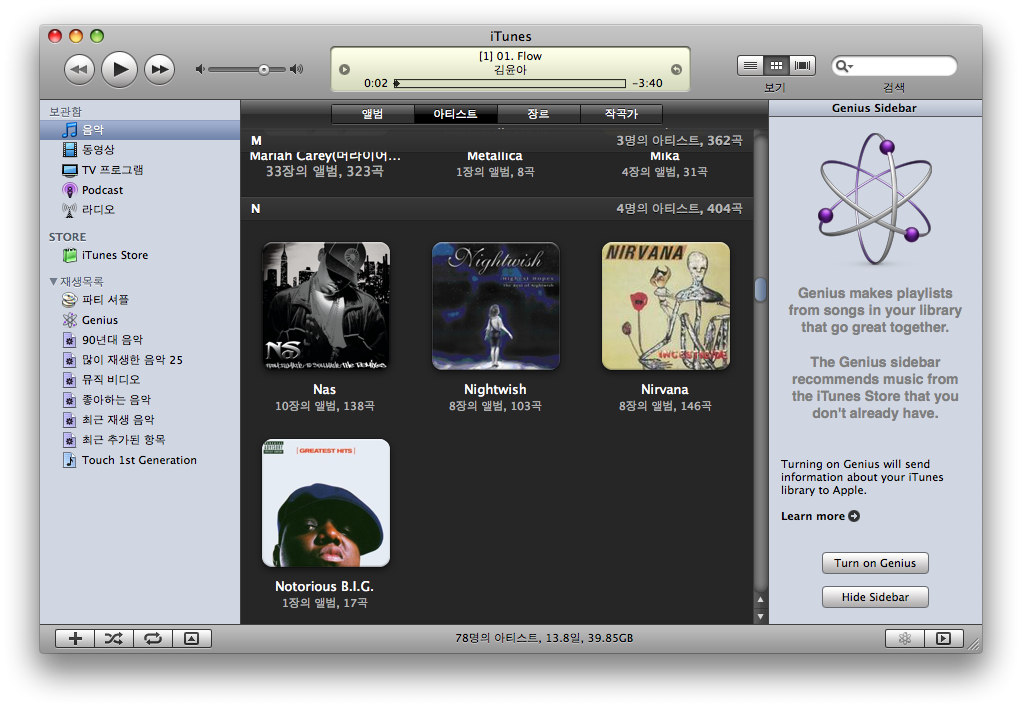Open 많이 재생한 음악 25 playlist

click(140, 359)
